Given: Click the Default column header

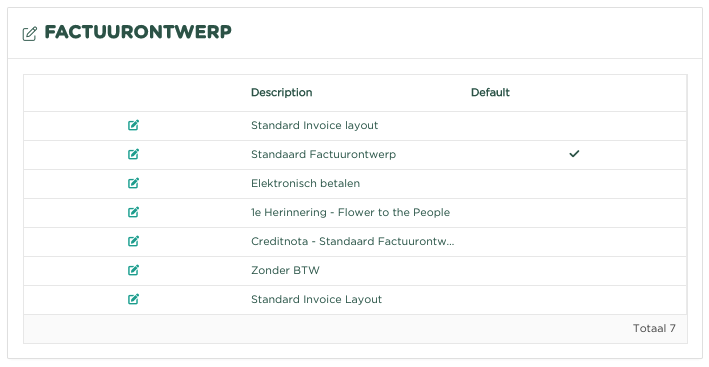Looking at the screenshot, I should [x=490, y=93].
